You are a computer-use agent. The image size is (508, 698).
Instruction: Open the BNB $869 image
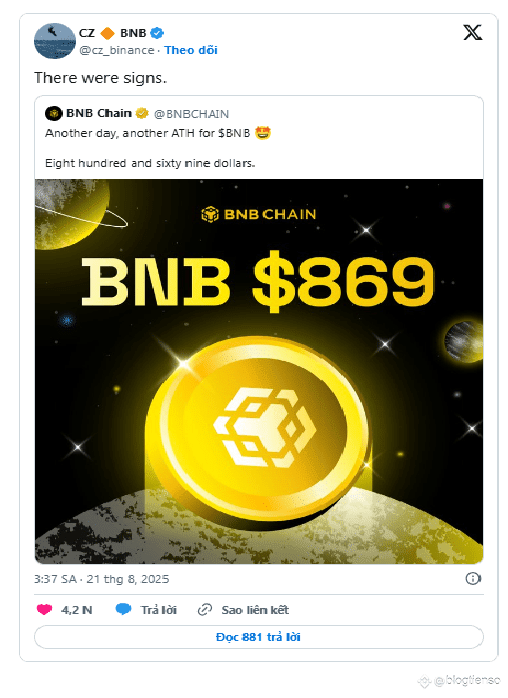[x=259, y=371]
